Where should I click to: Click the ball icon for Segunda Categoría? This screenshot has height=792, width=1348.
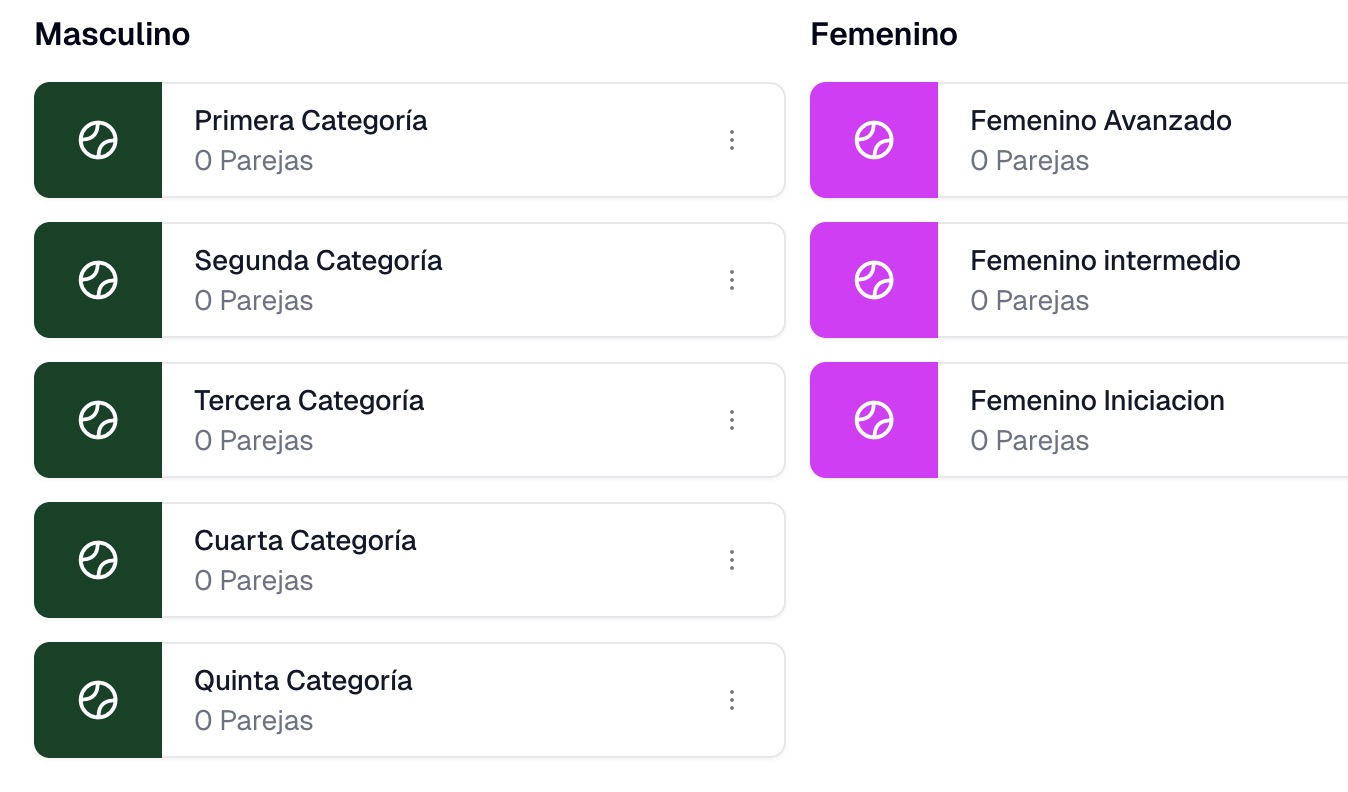coord(98,280)
